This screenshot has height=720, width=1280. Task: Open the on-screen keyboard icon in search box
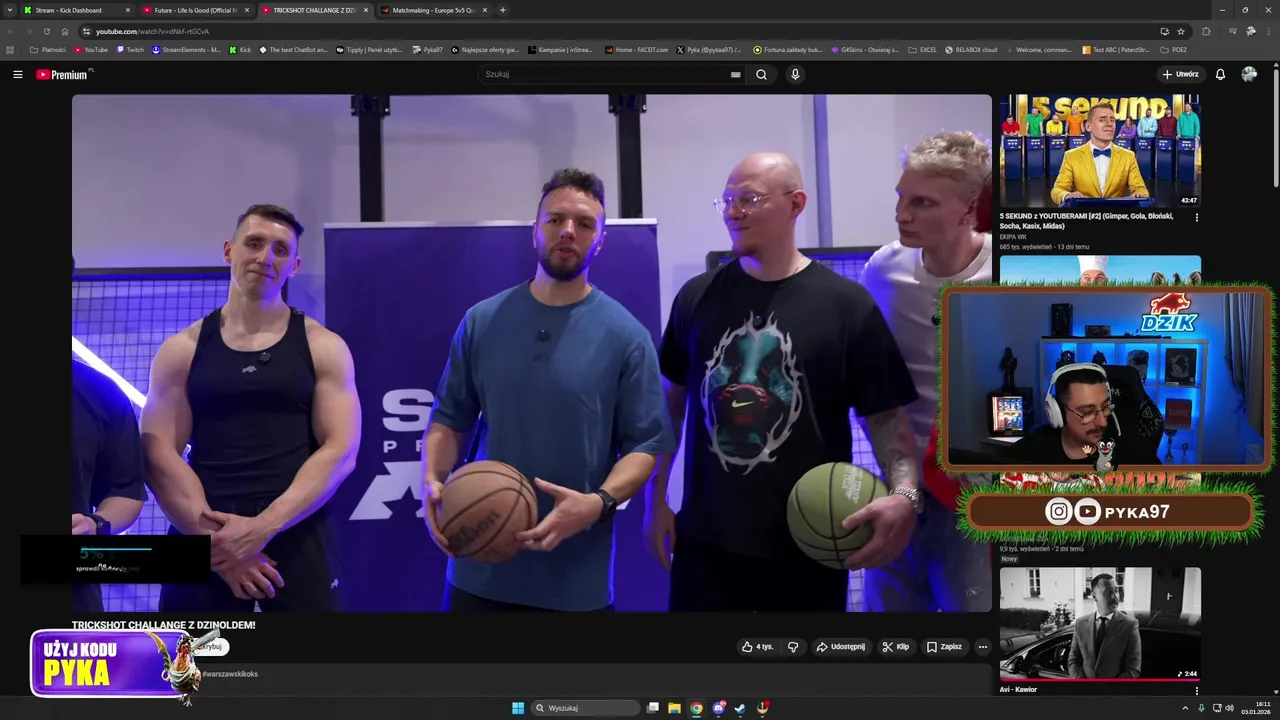tap(735, 74)
